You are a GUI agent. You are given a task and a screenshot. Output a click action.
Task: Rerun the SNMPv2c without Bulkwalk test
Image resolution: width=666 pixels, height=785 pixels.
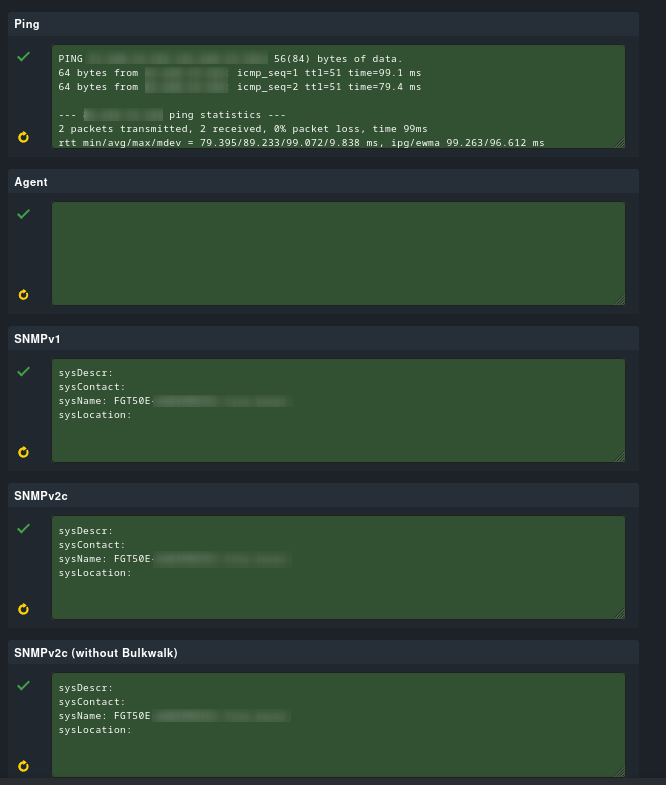pyautogui.click(x=24, y=766)
